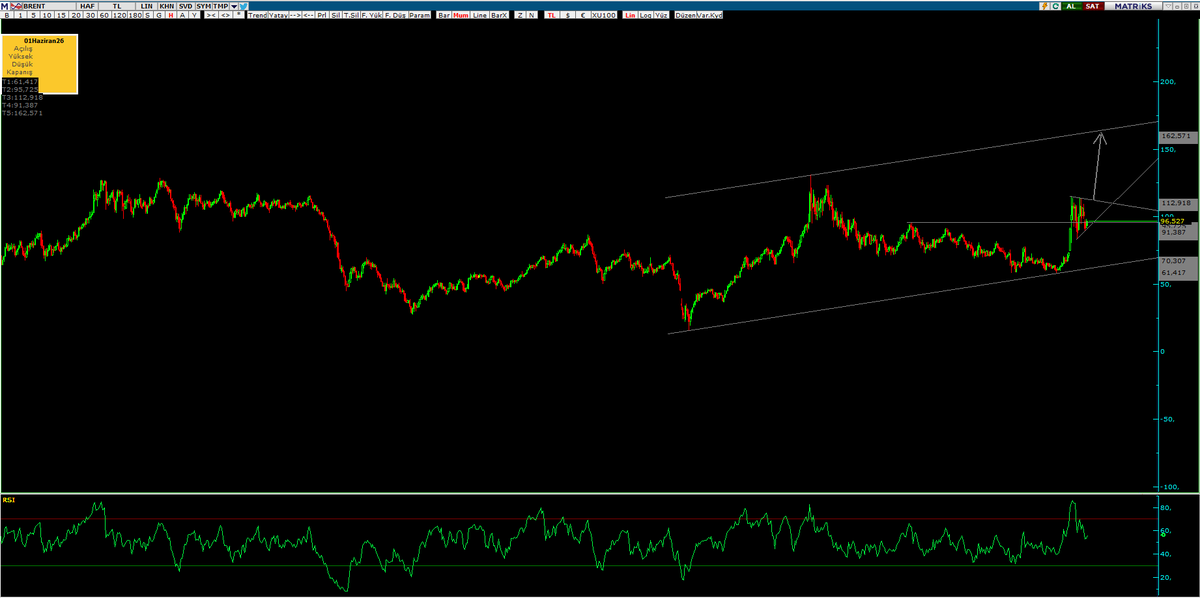
Task: Select the red TL currency button
Action: 552,15
